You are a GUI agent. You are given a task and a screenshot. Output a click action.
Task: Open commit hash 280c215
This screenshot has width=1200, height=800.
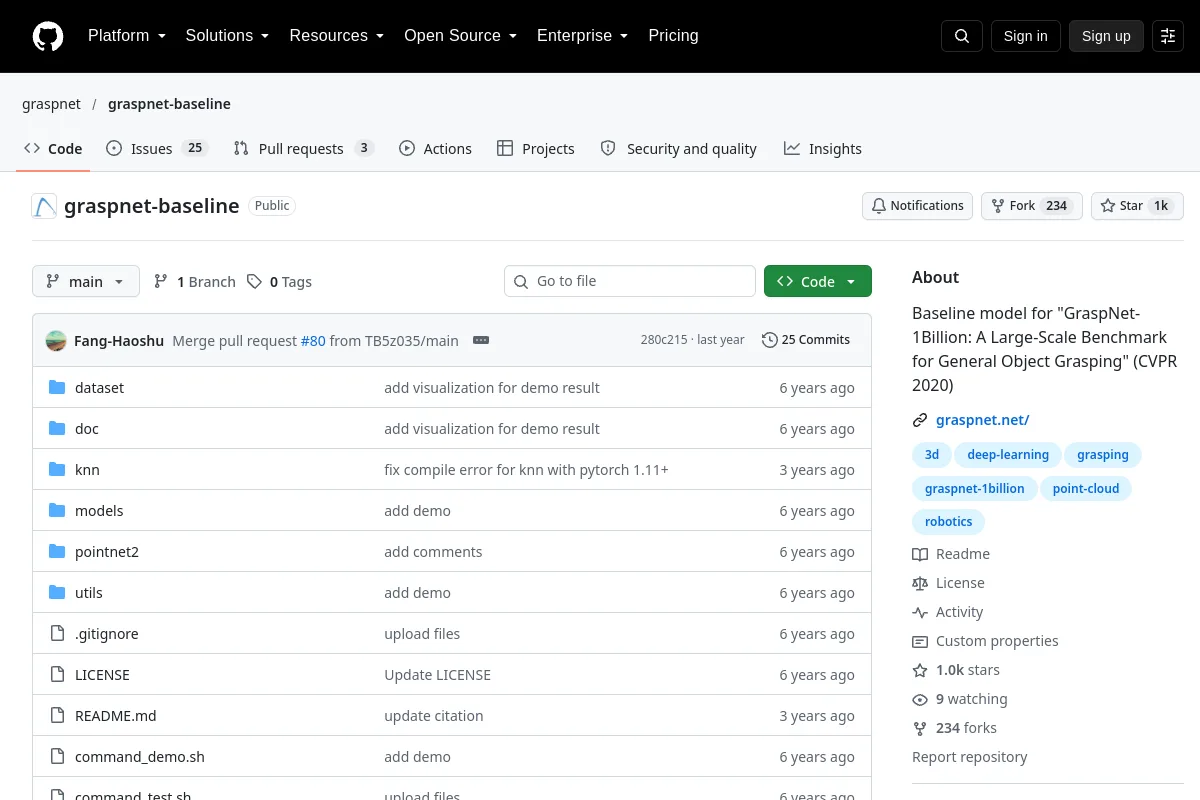(664, 340)
